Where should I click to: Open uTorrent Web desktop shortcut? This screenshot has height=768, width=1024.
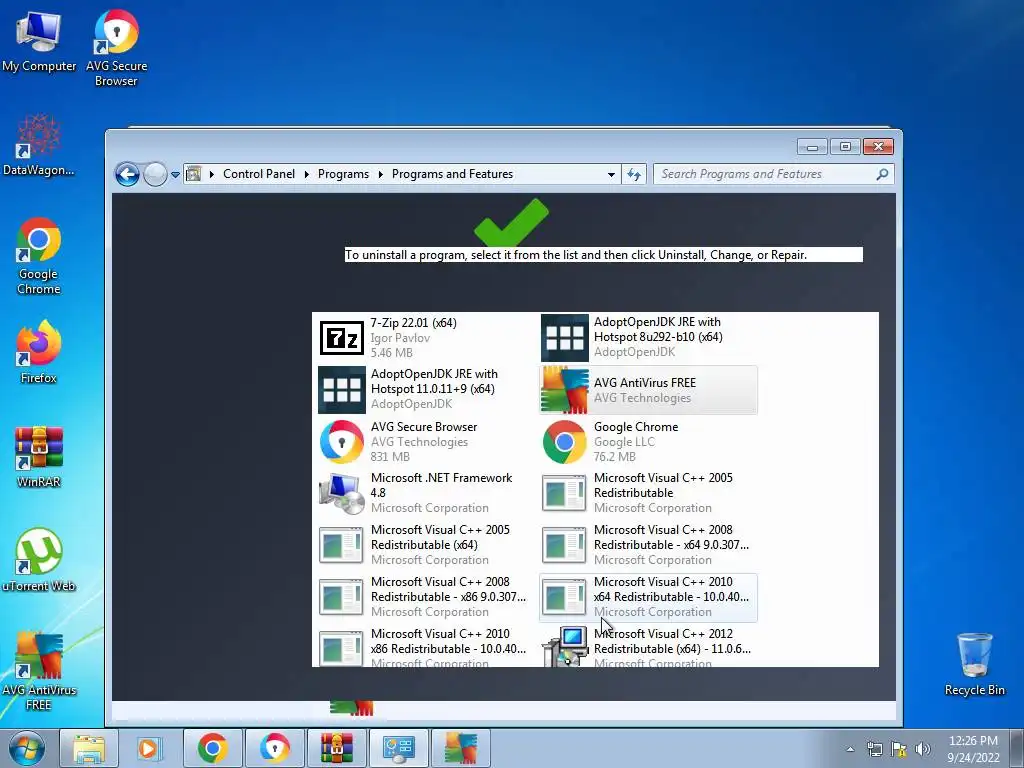pyautogui.click(x=39, y=560)
